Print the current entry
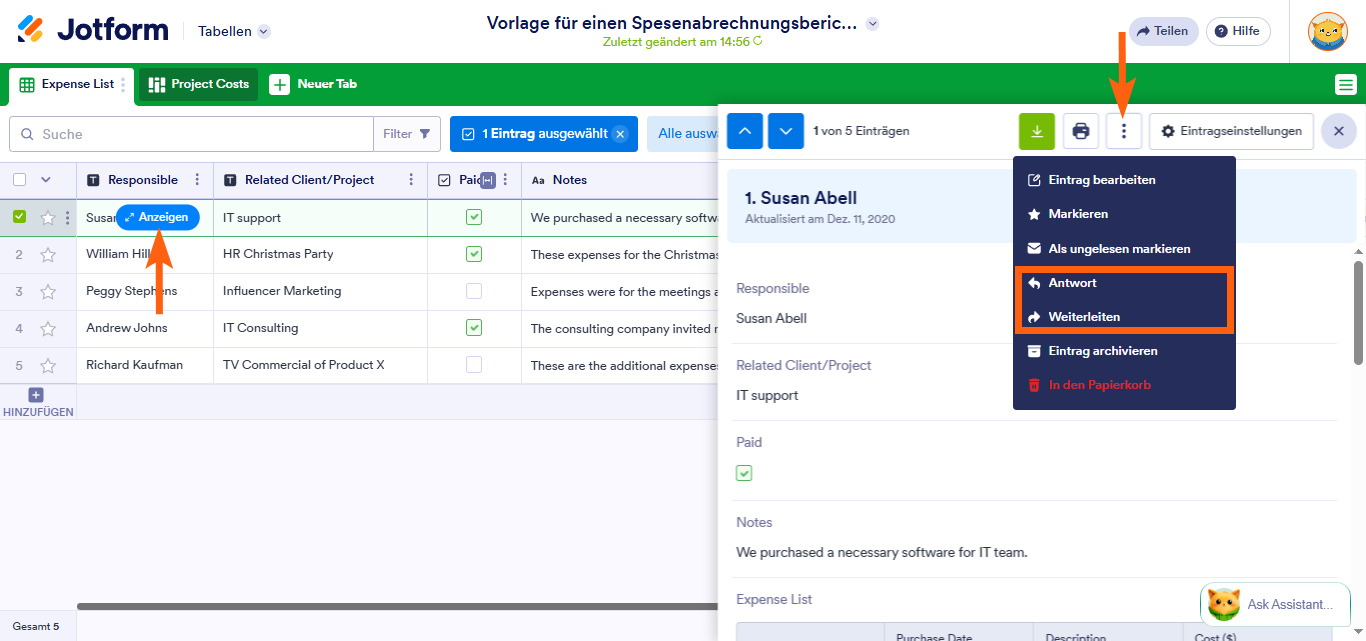Screen dimensions: 1366x641 [x=1080, y=131]
